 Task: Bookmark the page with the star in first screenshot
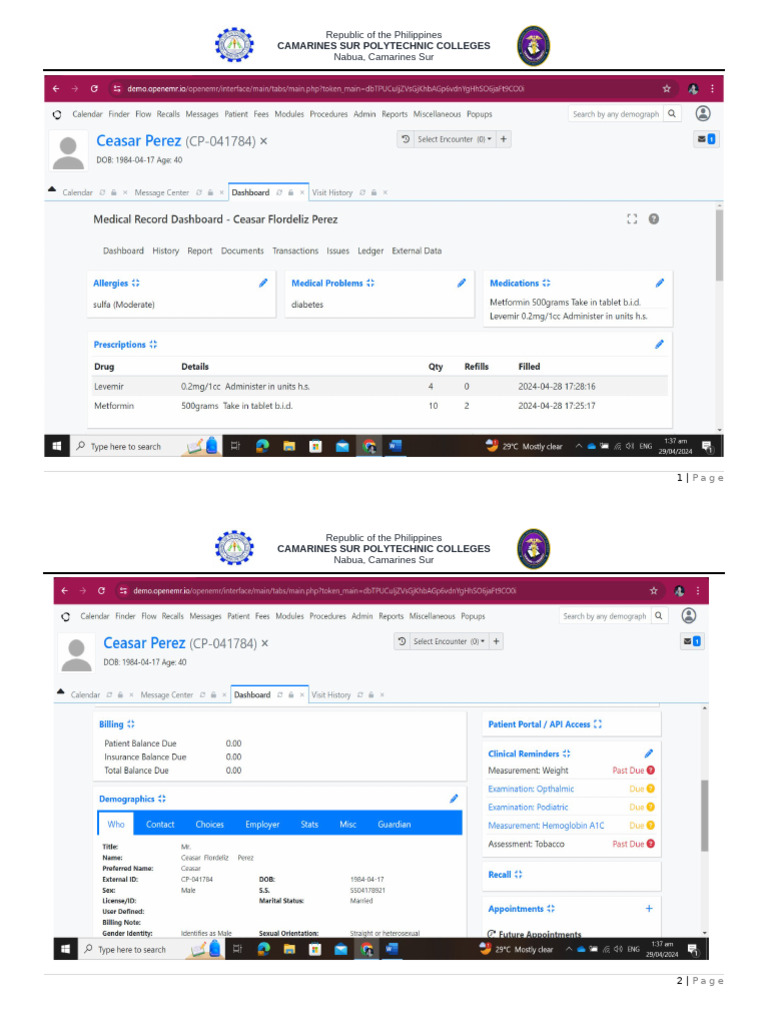666,89
